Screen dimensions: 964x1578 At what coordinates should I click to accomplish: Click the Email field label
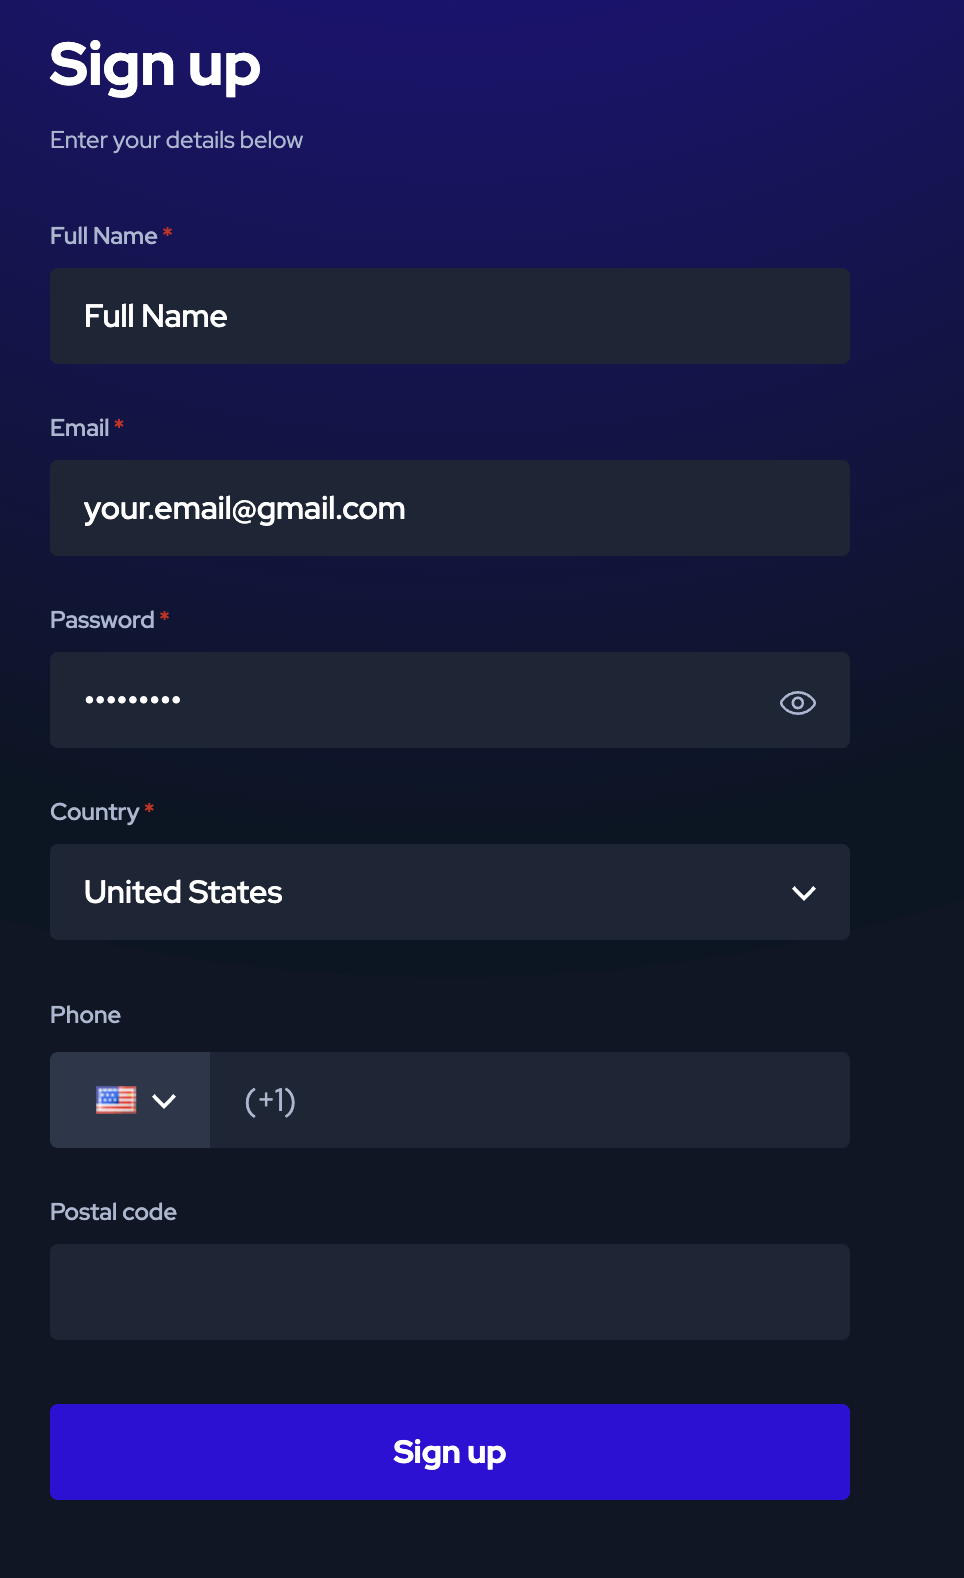(80, 428)
